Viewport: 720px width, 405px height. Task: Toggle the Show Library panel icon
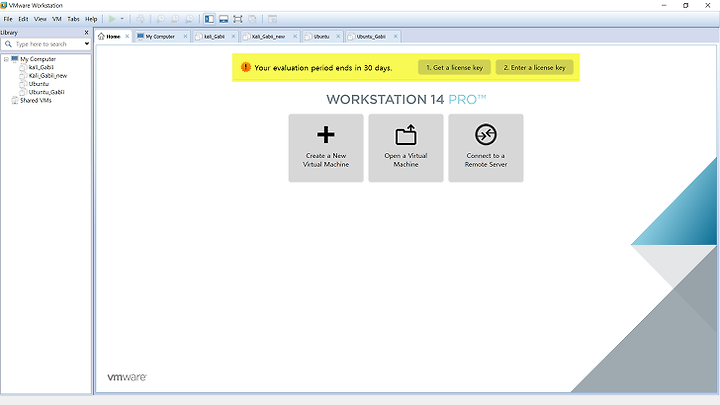[209, 19]
